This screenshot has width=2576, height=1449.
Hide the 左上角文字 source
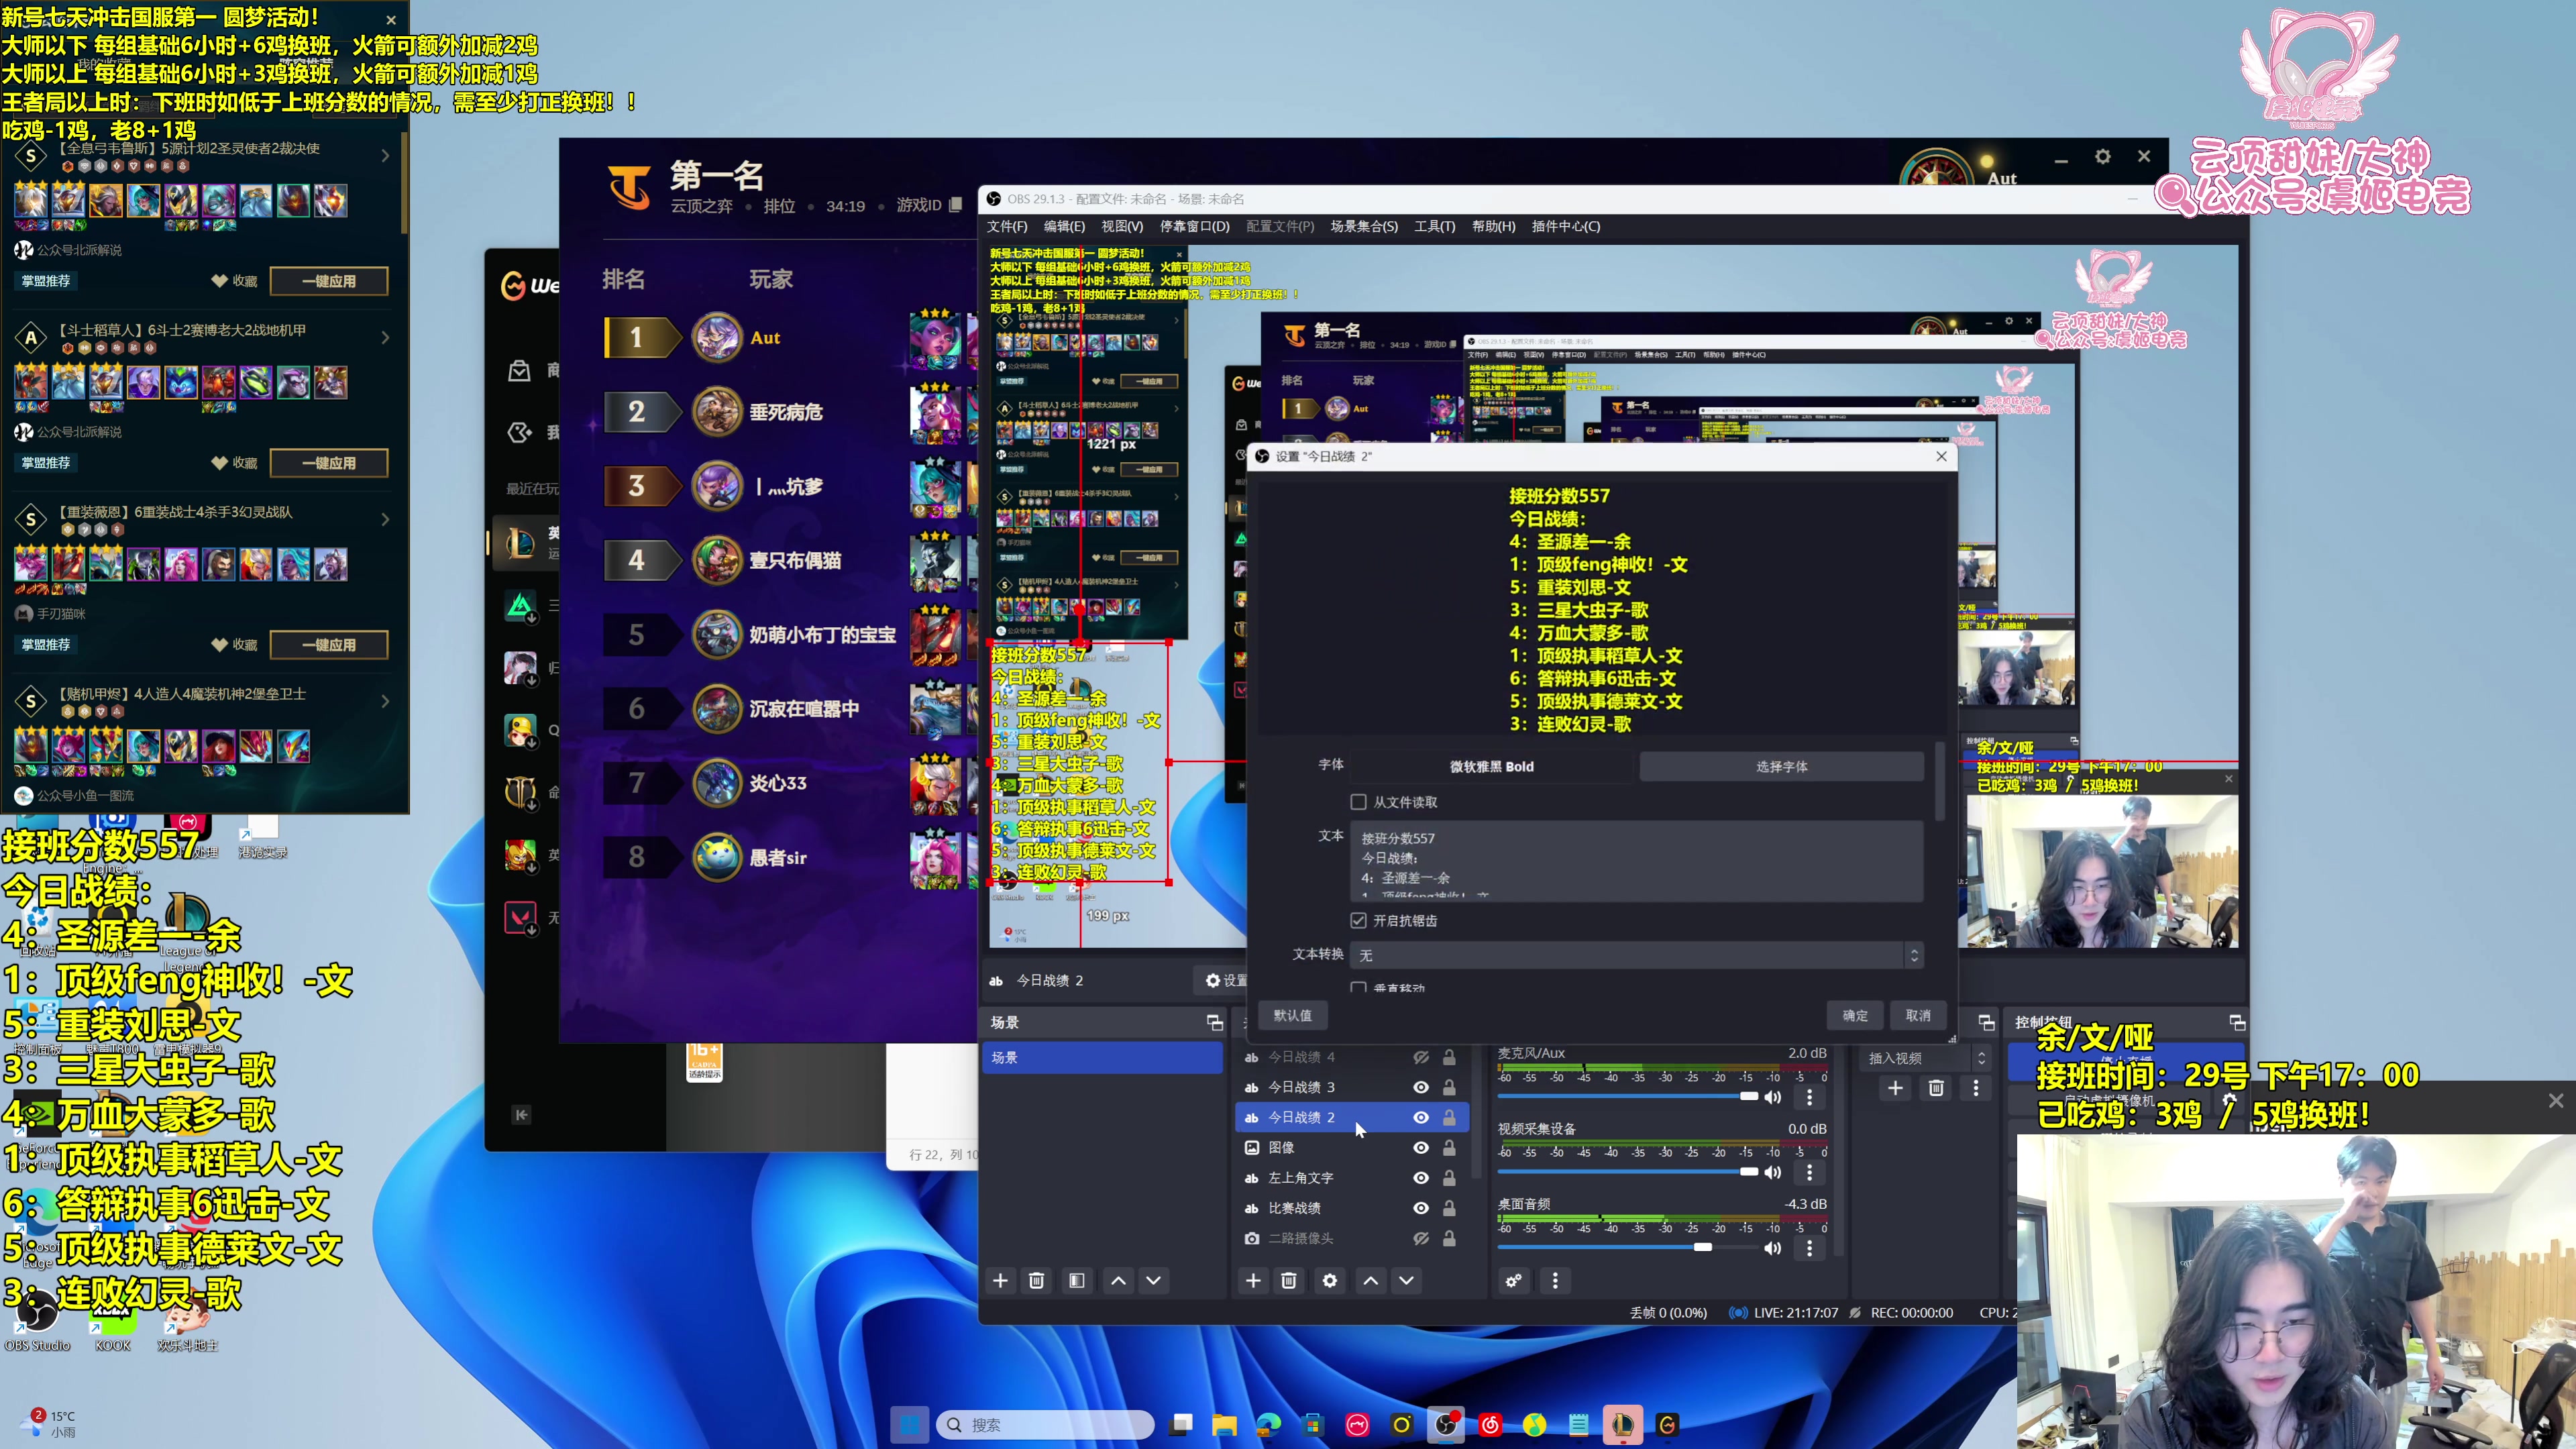pos(1421,1178)
